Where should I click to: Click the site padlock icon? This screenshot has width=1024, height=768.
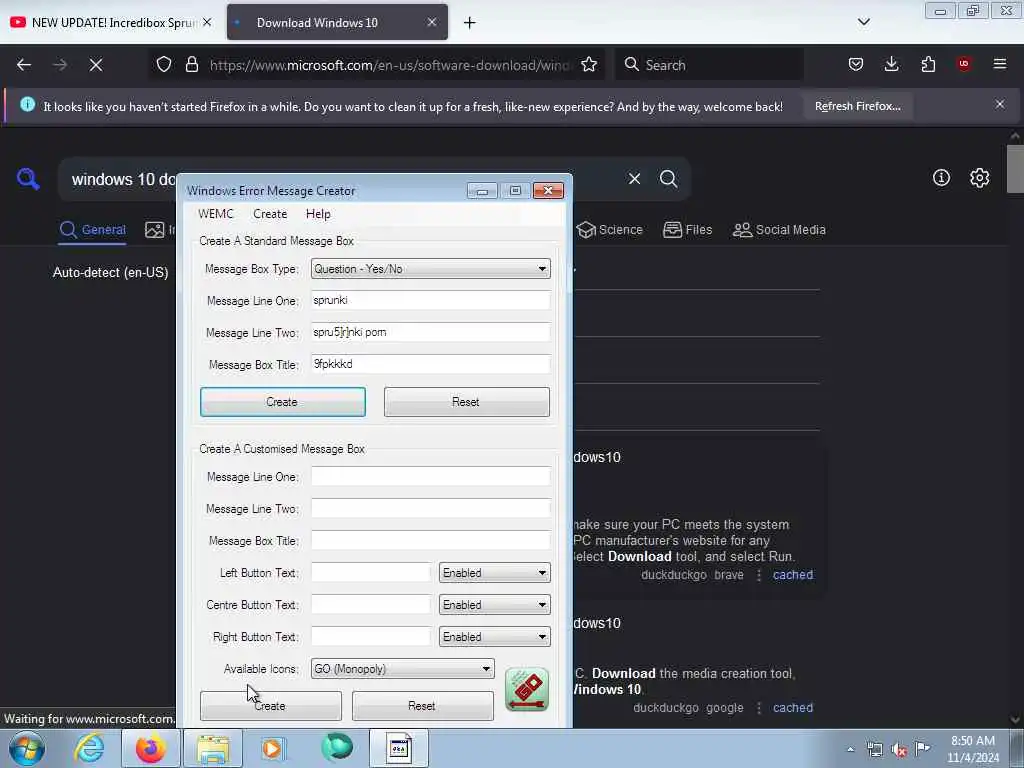pos(191,65)
